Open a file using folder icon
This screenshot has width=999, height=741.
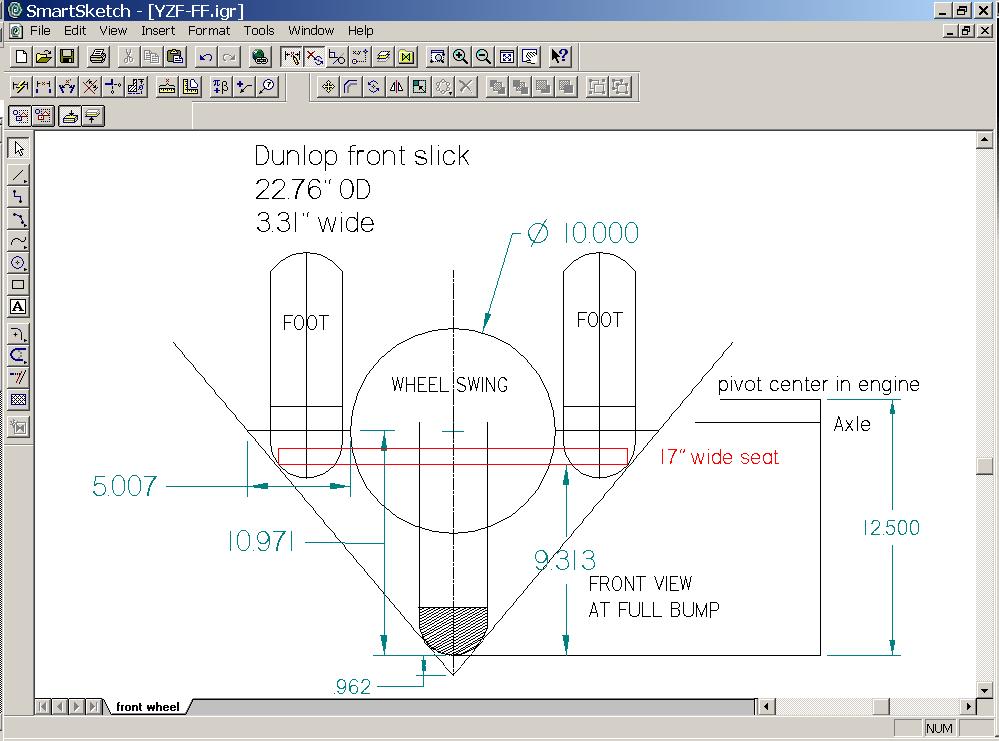pos(44,57)
